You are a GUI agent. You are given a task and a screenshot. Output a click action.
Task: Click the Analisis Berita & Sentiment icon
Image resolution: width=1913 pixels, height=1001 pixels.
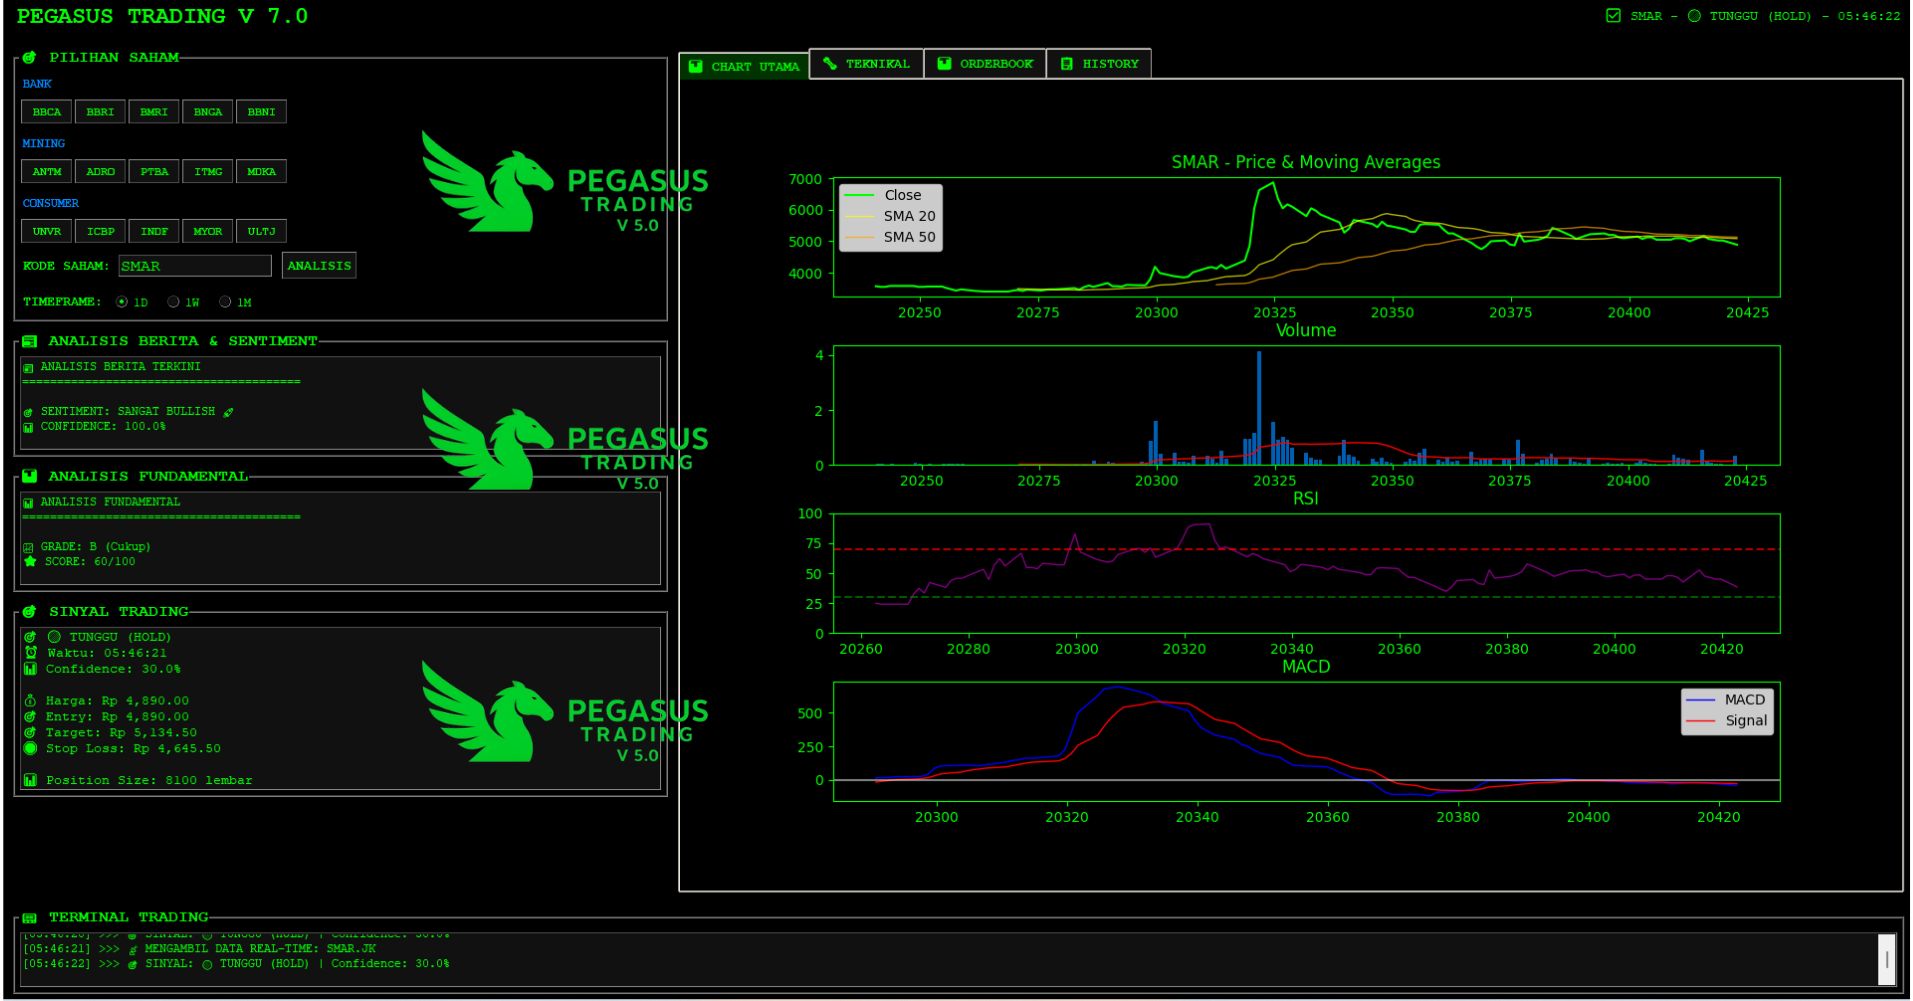coord(30,342)
